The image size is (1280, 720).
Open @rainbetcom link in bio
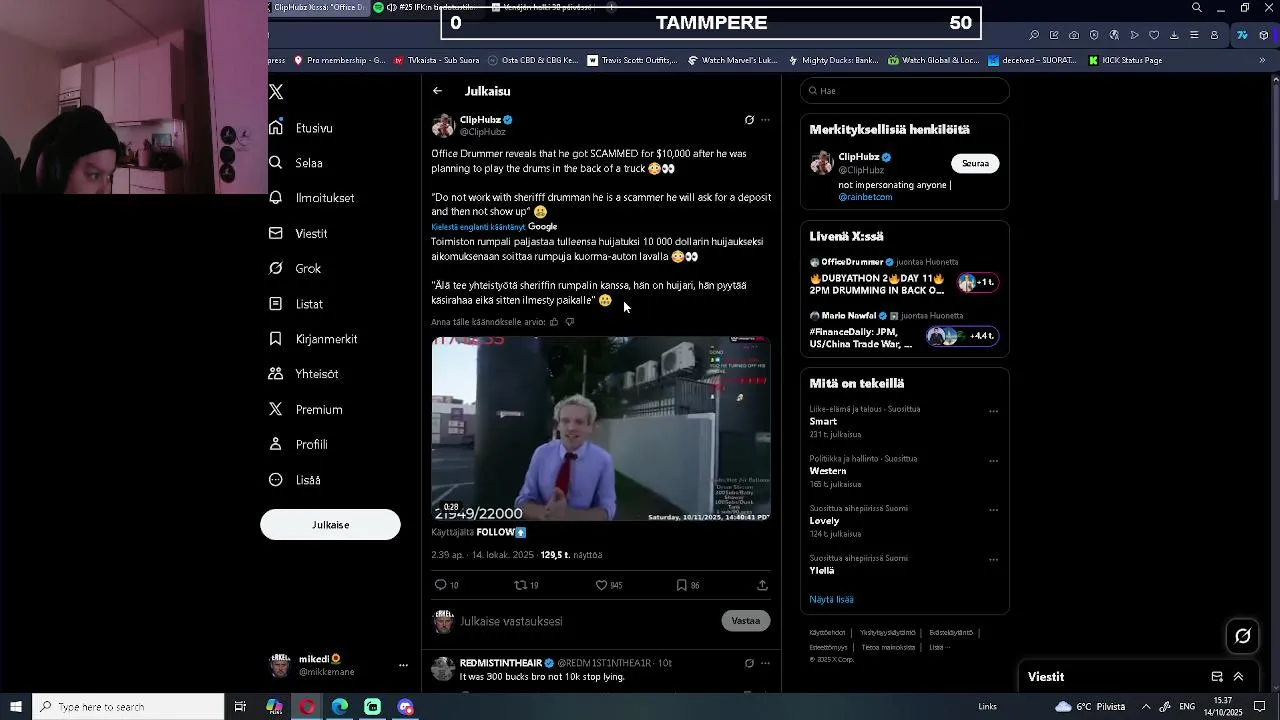click(x=865, y=197)
